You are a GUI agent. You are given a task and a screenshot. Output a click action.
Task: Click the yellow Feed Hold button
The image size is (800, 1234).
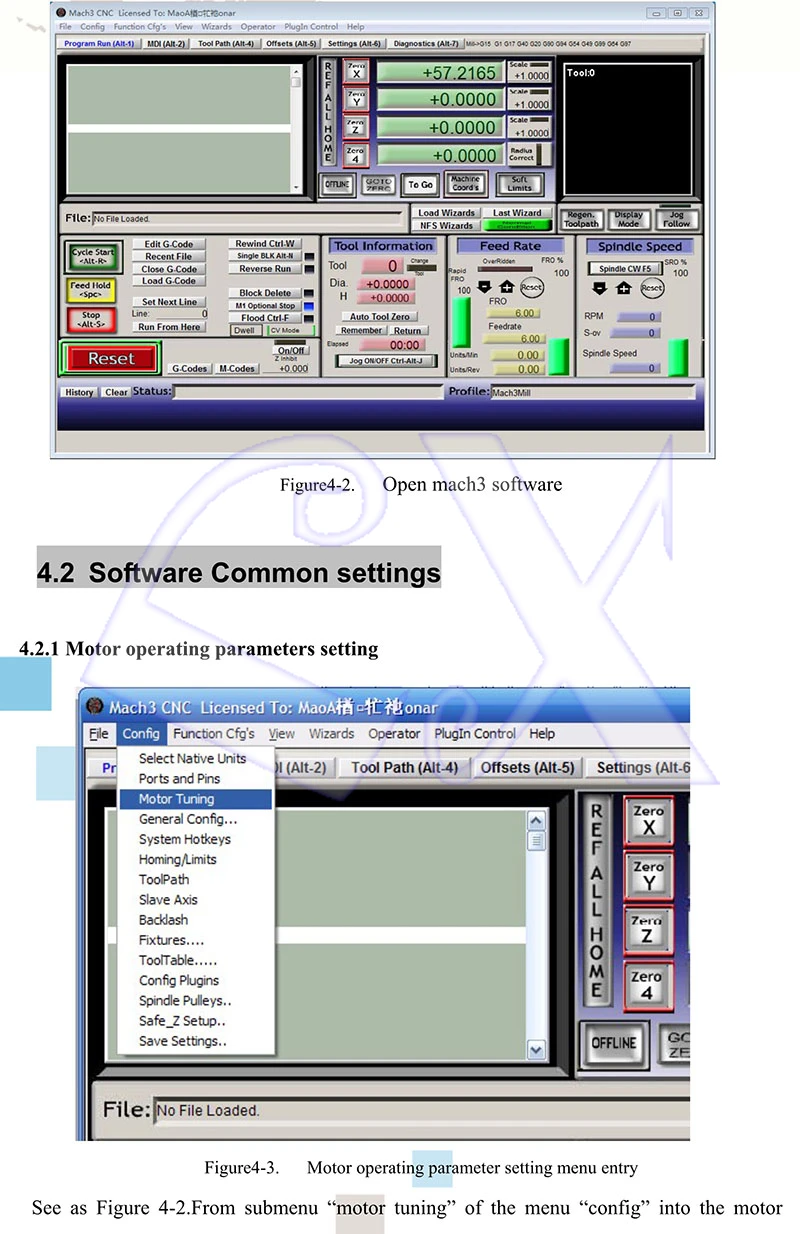(91, 290)
